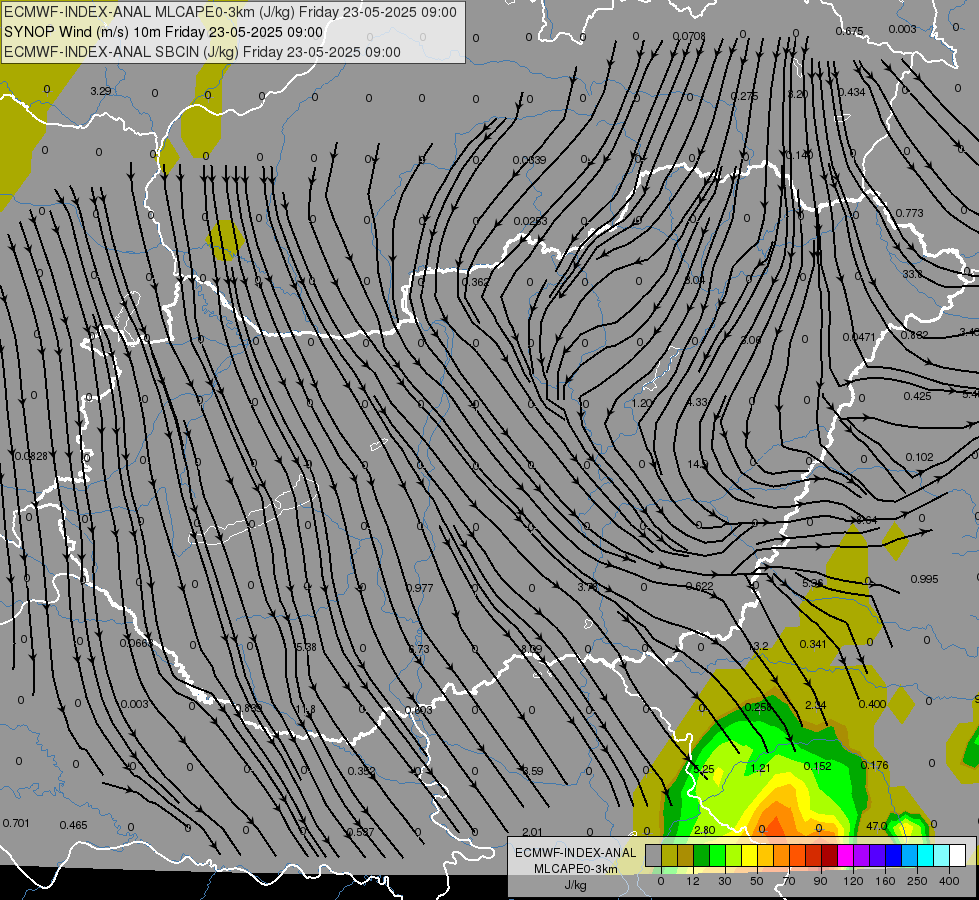Click the map value 0.622
The image size is (979, 900).
pyautogui.click(x=699, y=586)
